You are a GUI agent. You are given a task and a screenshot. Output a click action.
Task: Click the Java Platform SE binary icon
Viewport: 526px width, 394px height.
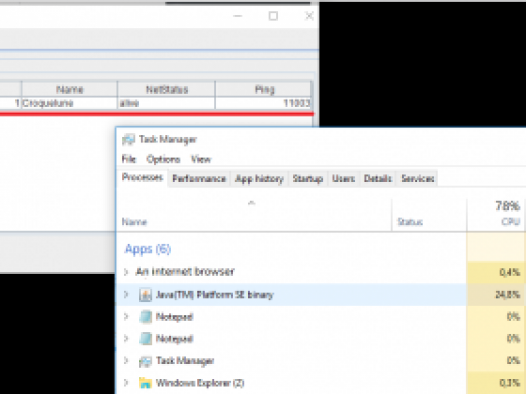[145, 295]
